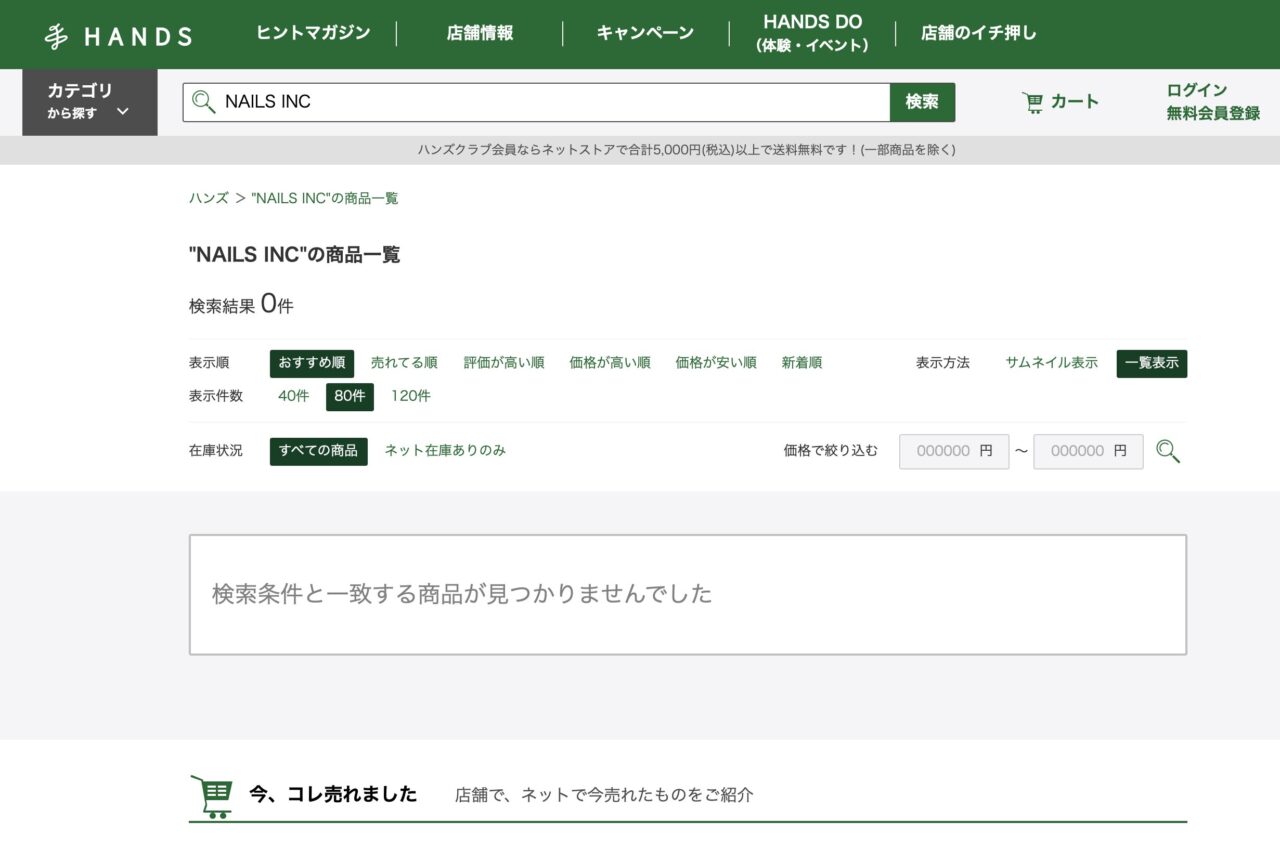This screenshot has width=1280, height=862.
Task: Open ヒントマガジン menu
Action: tap(313, 33)
